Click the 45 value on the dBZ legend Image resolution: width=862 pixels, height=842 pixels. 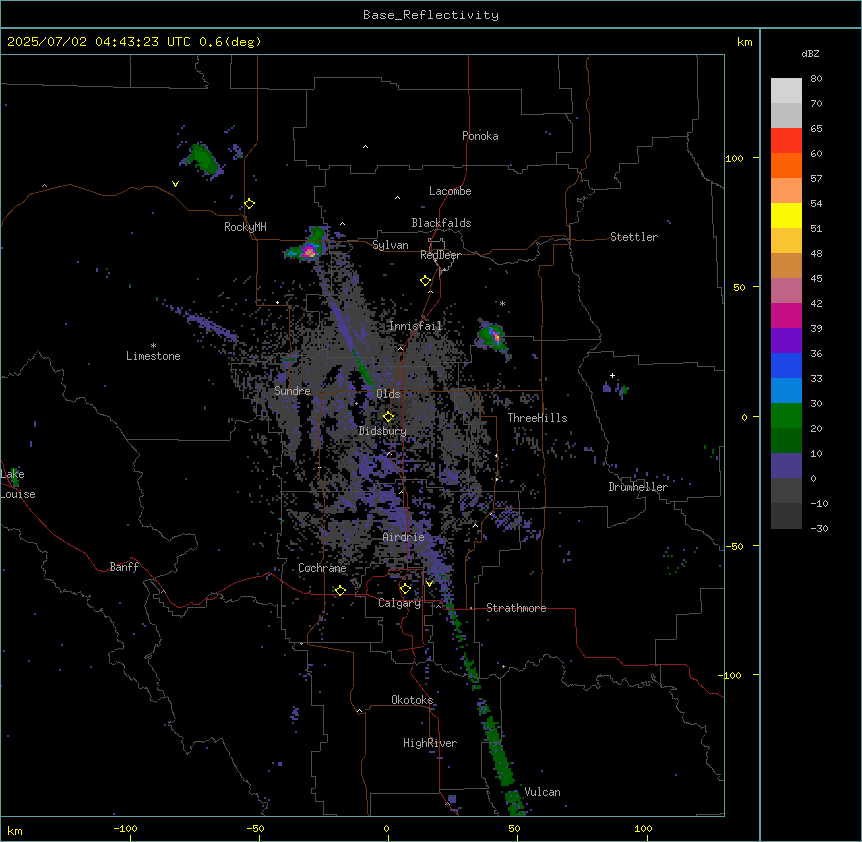coord(816,278)
